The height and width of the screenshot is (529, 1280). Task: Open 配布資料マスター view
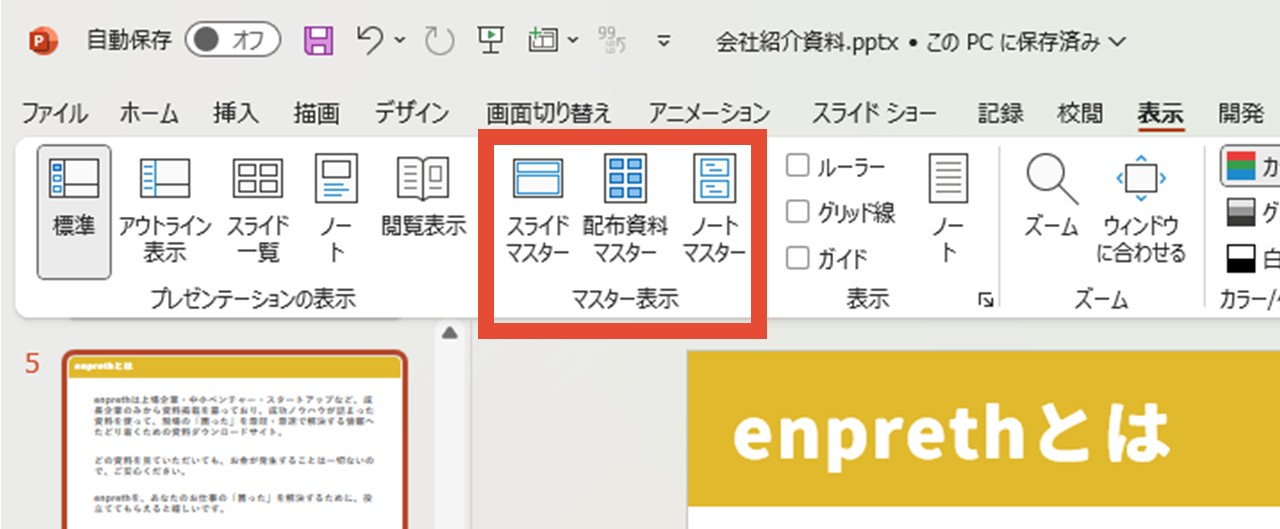626,209
